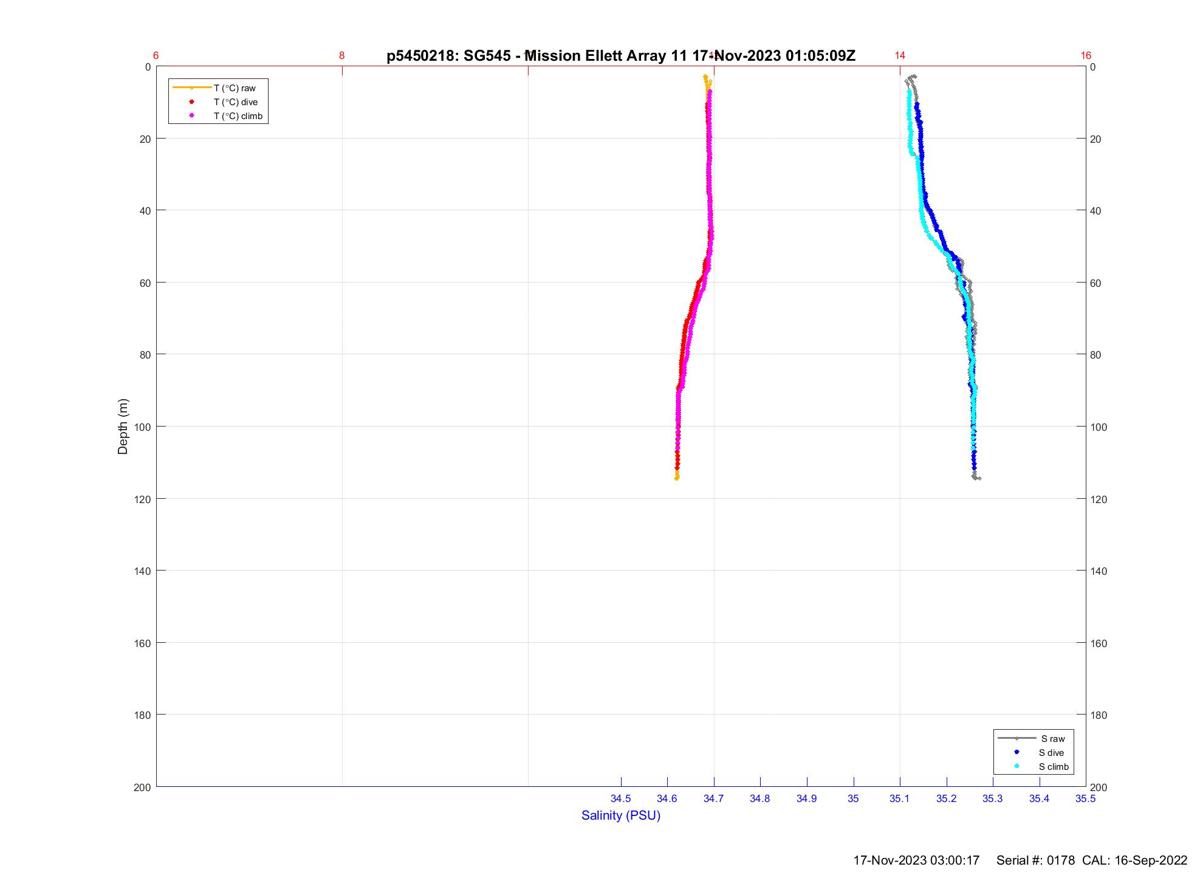The width and height of the screenshot is (1200, 885).
Task: Click the red temperature tick label '6'
Action: [x=156, y=56]
